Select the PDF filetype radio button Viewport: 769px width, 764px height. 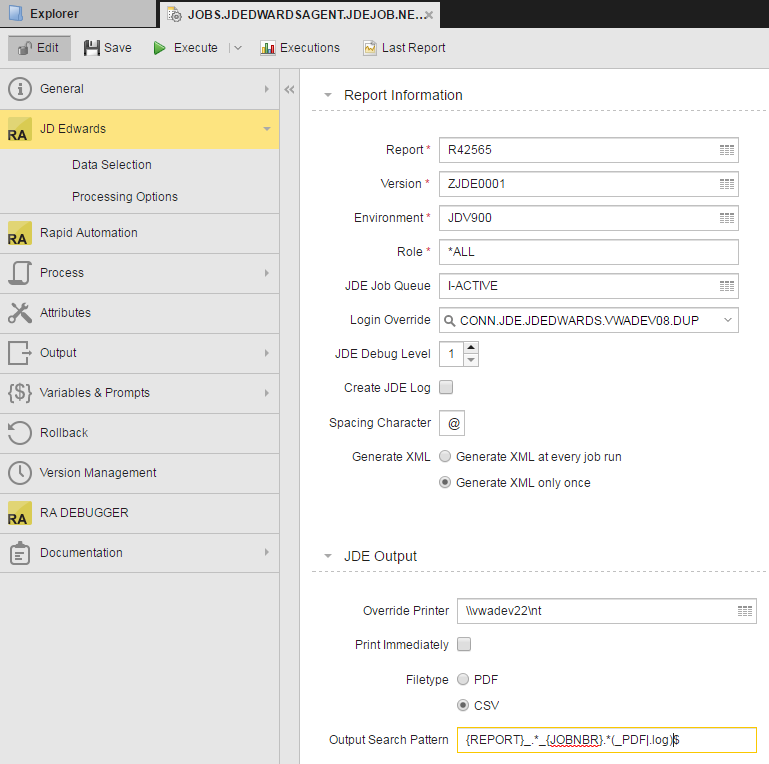pos(463,679)
